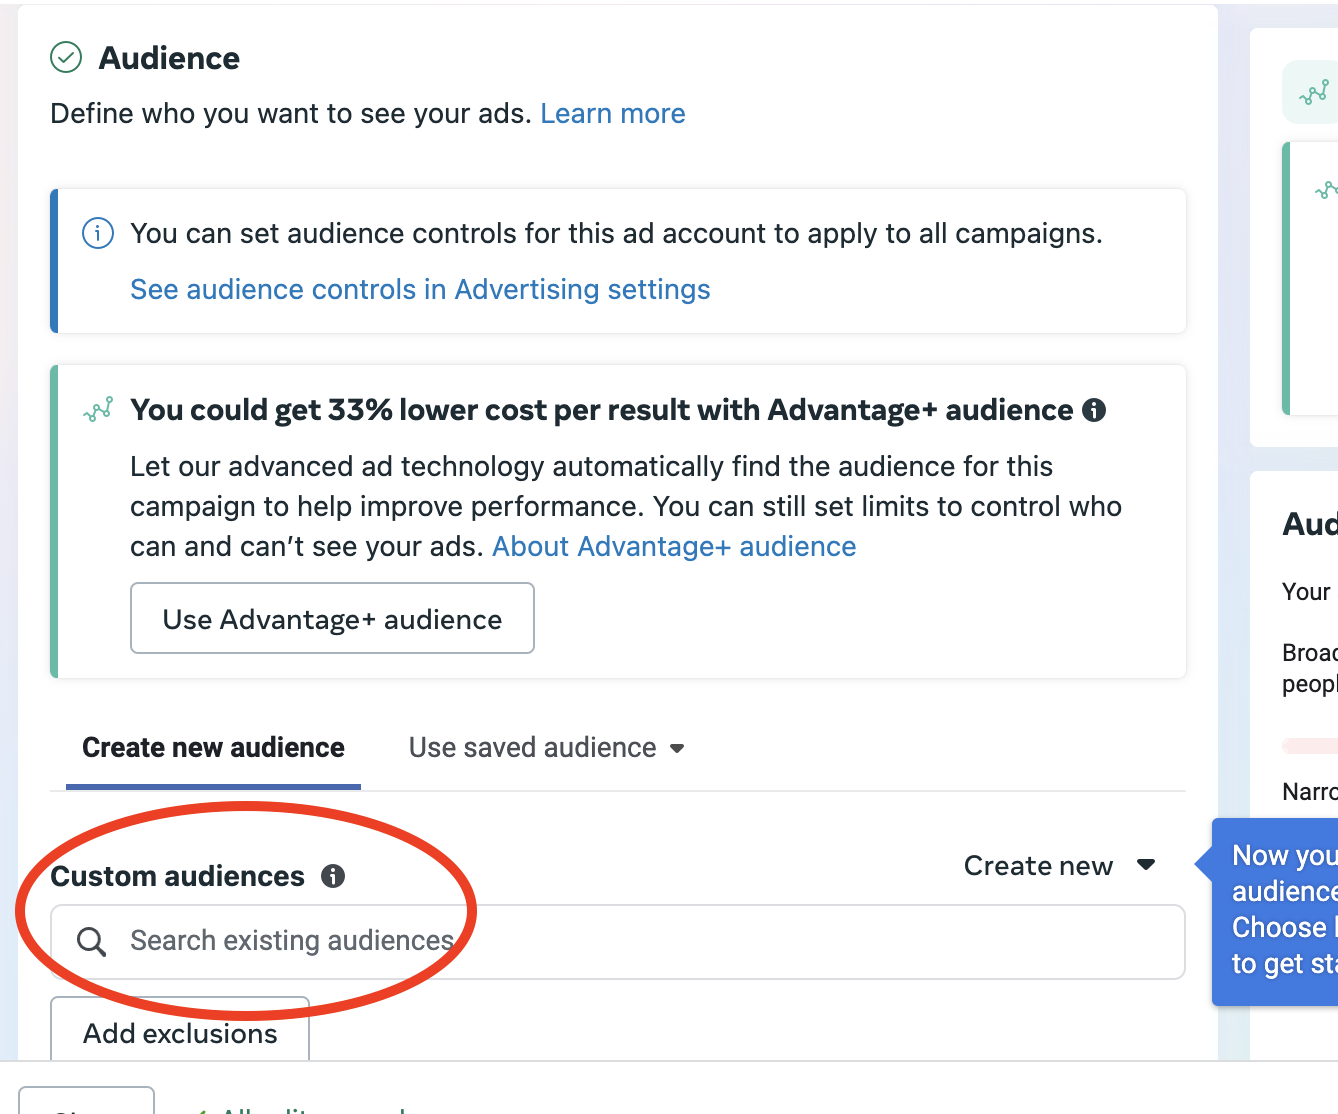
Task: Focus the Search existing audiences field
Action: tap(640, 941)
